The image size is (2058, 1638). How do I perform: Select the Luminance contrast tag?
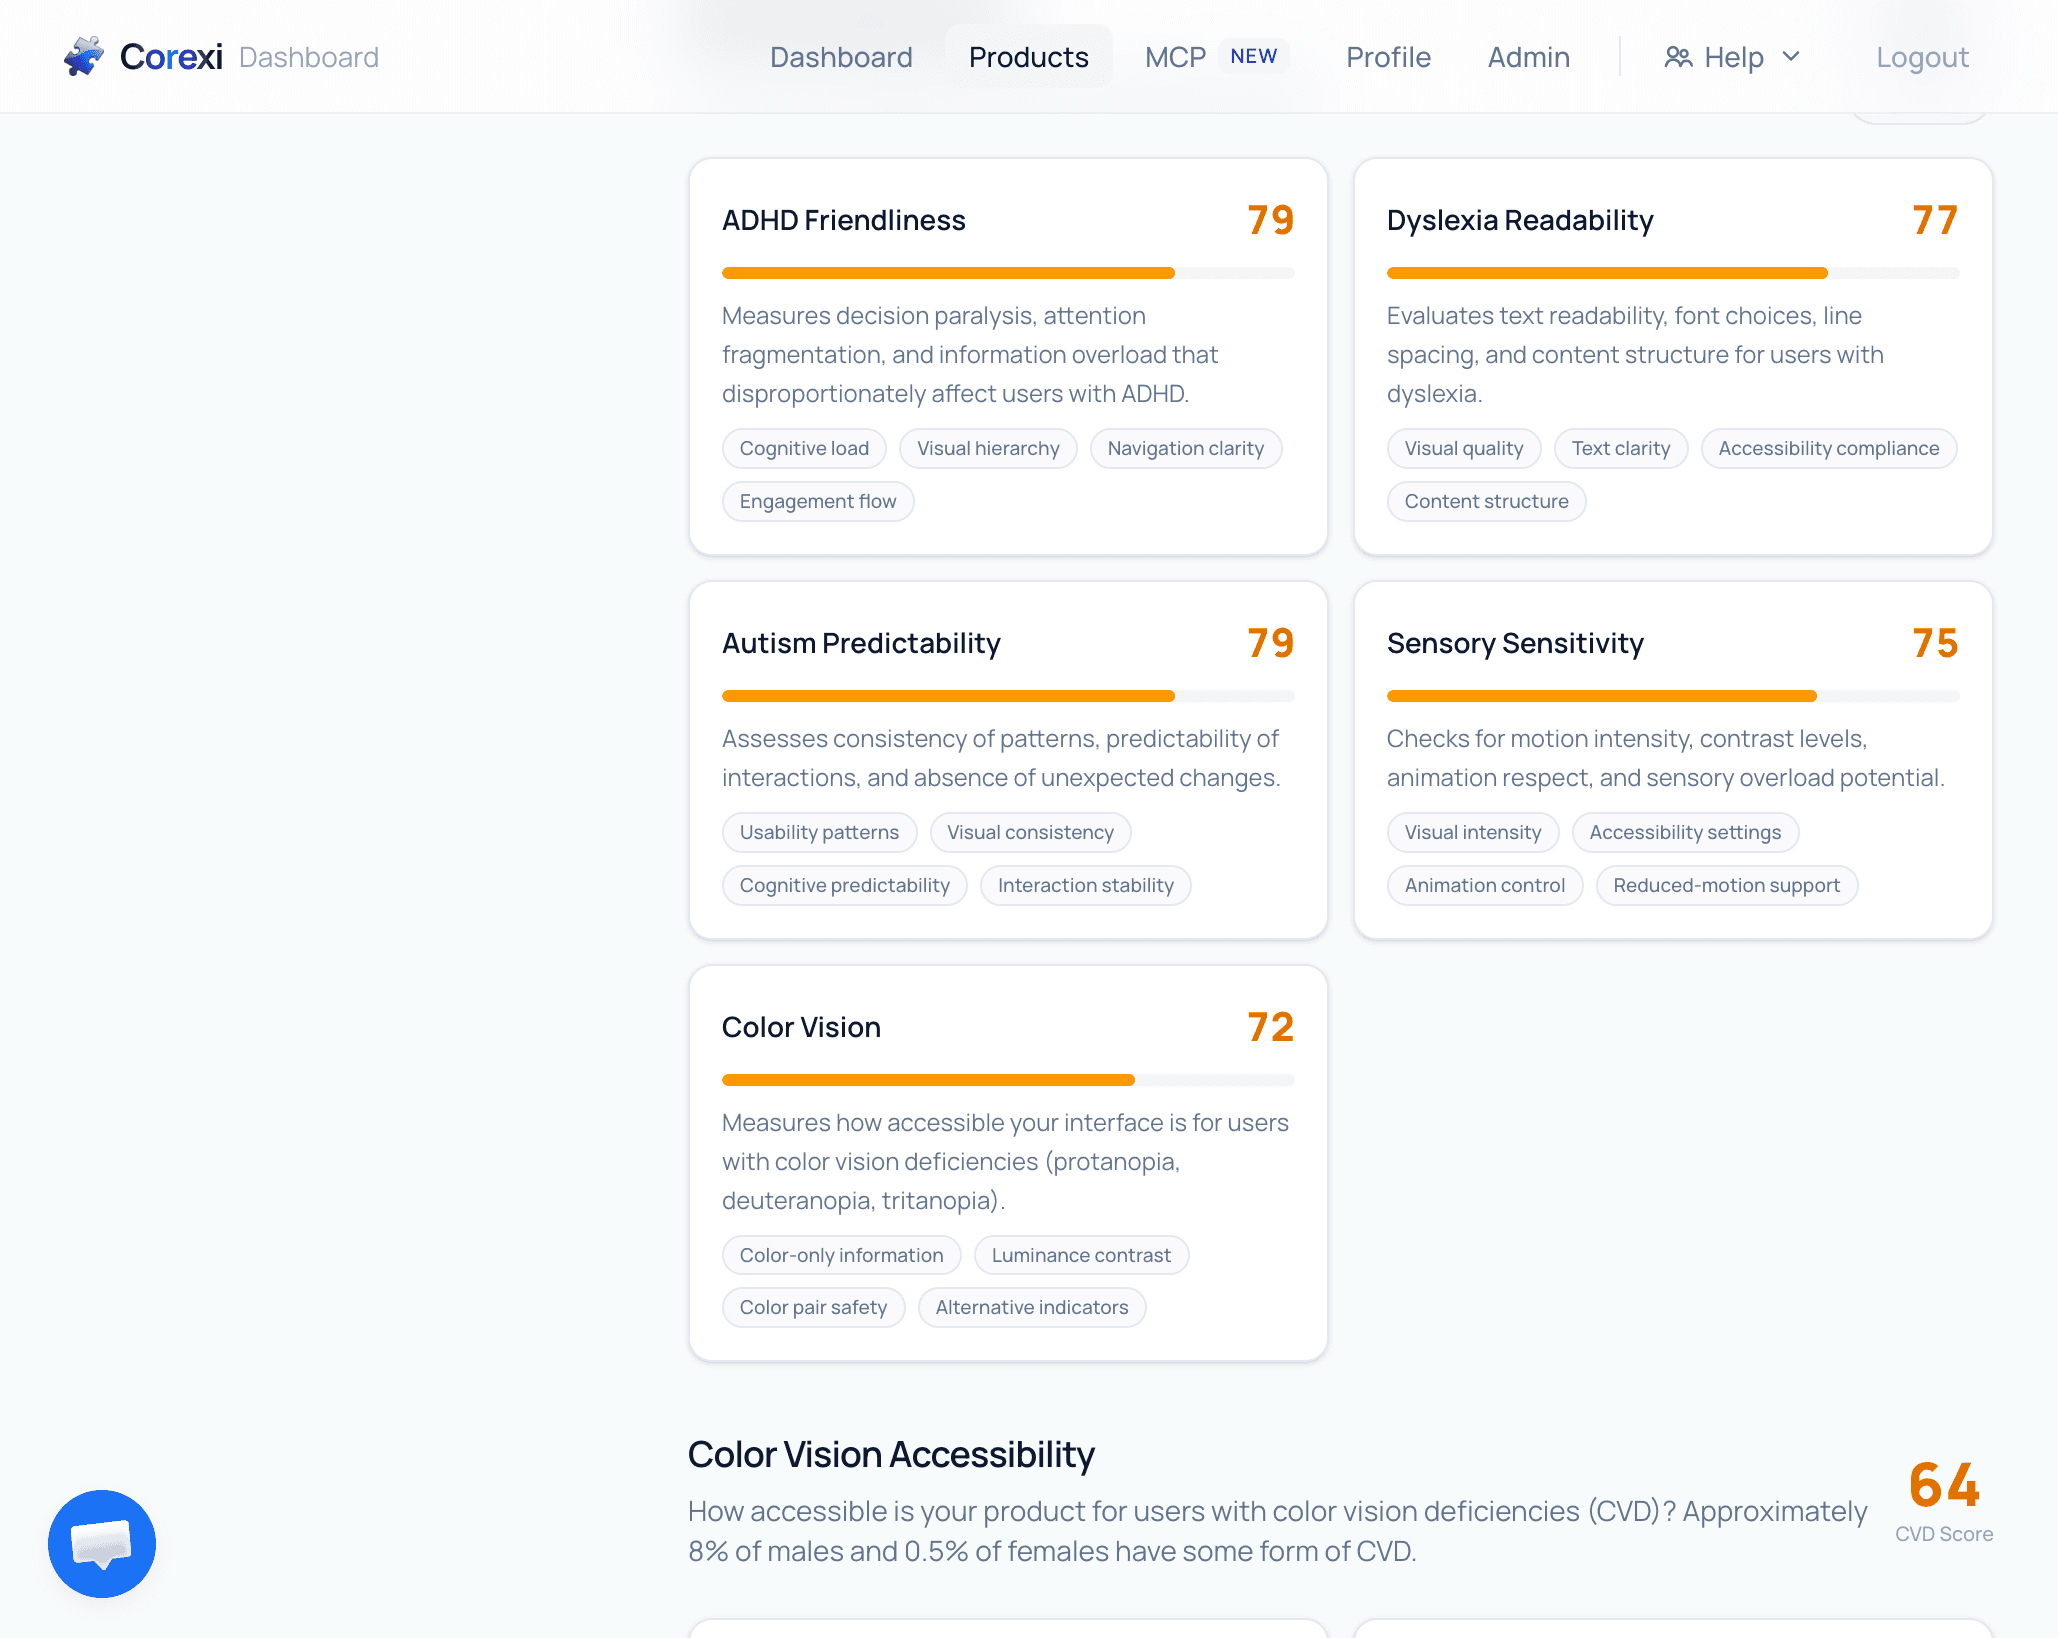click(1081, 1255)
